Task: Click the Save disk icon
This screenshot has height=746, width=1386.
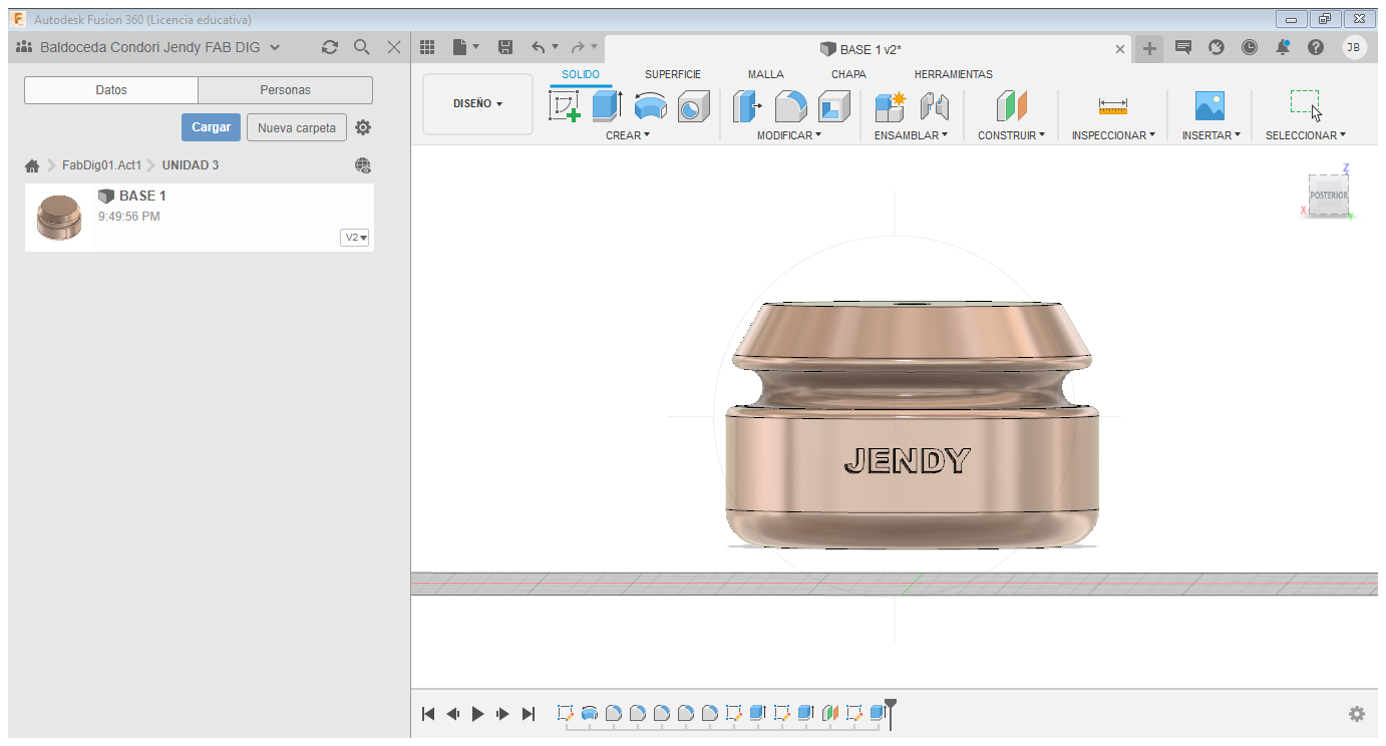Action: point(505,47)
